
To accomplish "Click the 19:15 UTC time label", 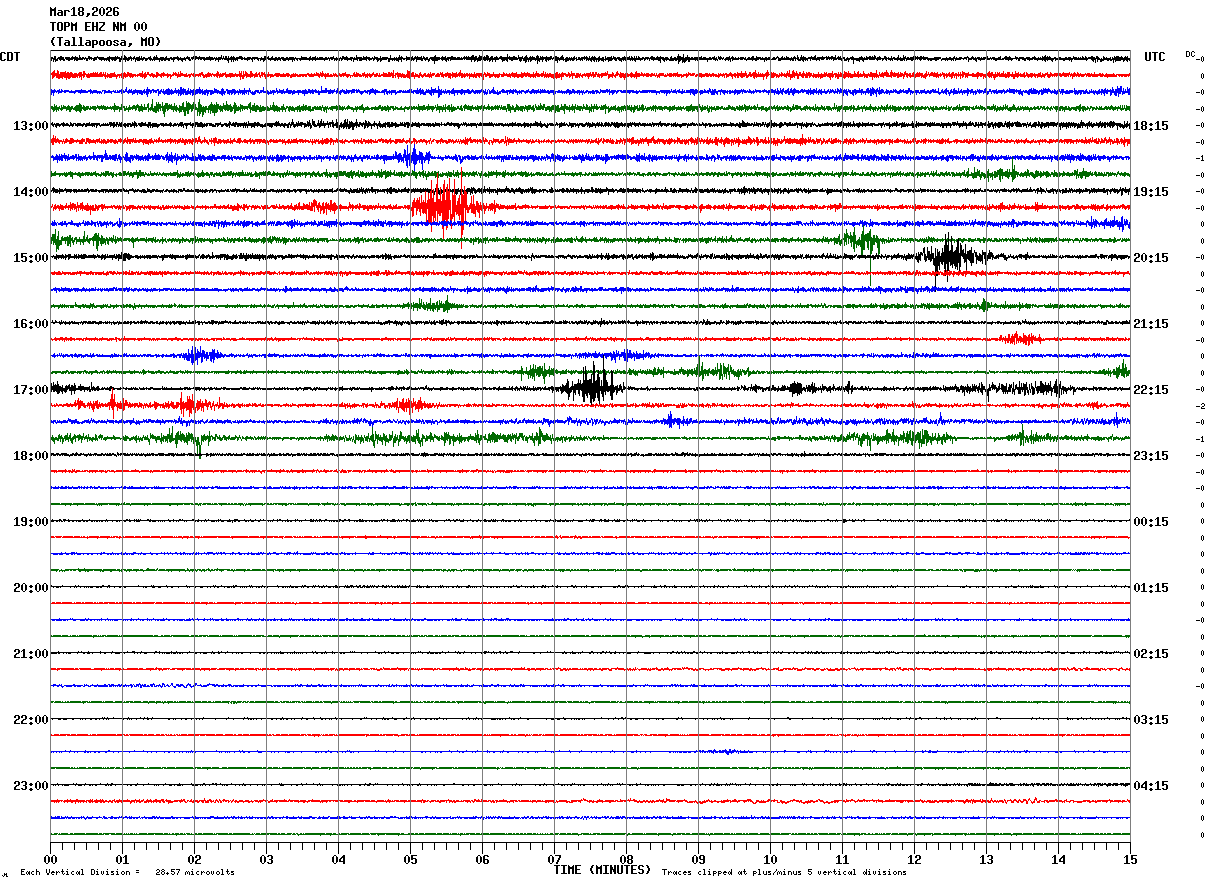I will (x=1151, y=192).
